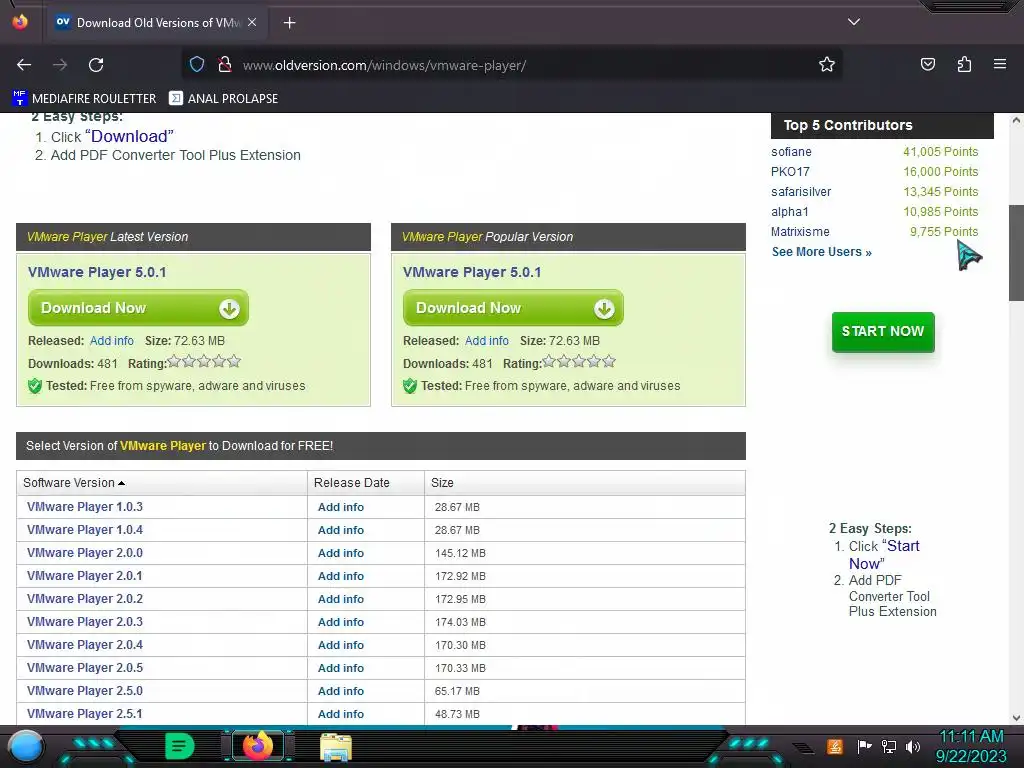Open the volume speaker tray icon

coord(913,746)
